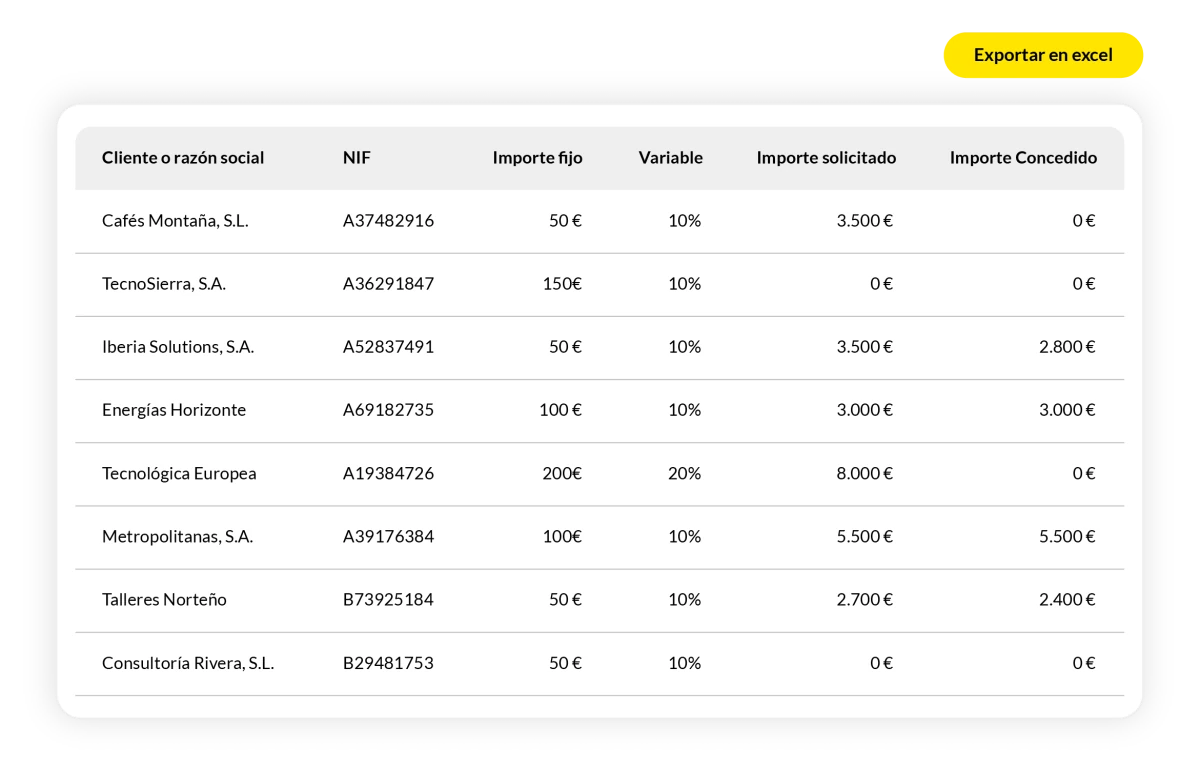Select the TecnoSierra, S.A. client name
1200x768 pixels.
point(164,284)
